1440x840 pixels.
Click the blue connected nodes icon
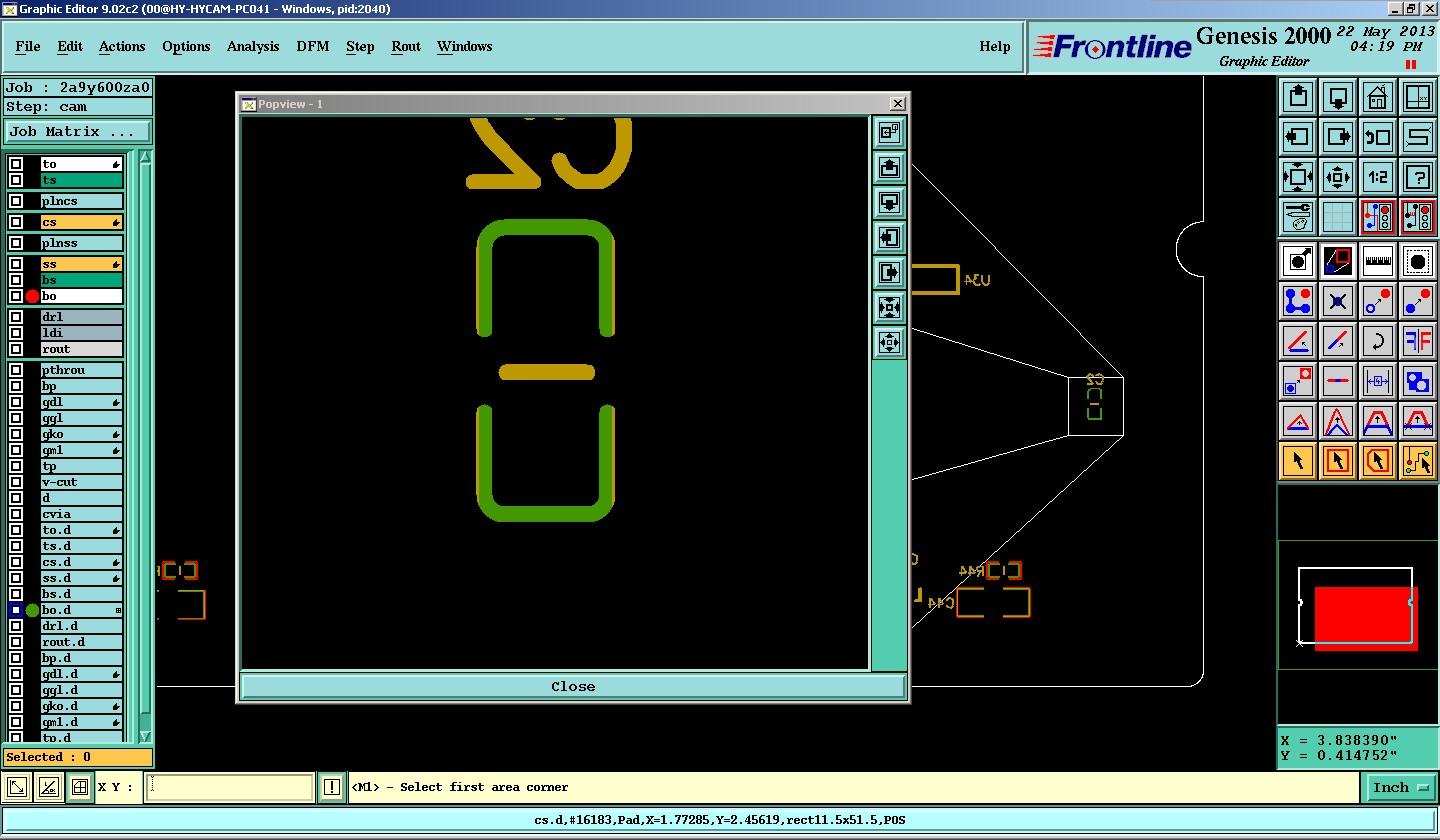pos(1298,301)
